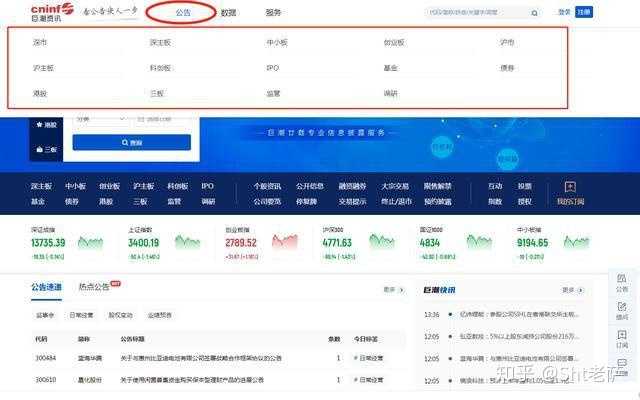Open the 沪深300 mini trend chart
Viewport: 640px width, 400px height.
click(x=382, y=241)
